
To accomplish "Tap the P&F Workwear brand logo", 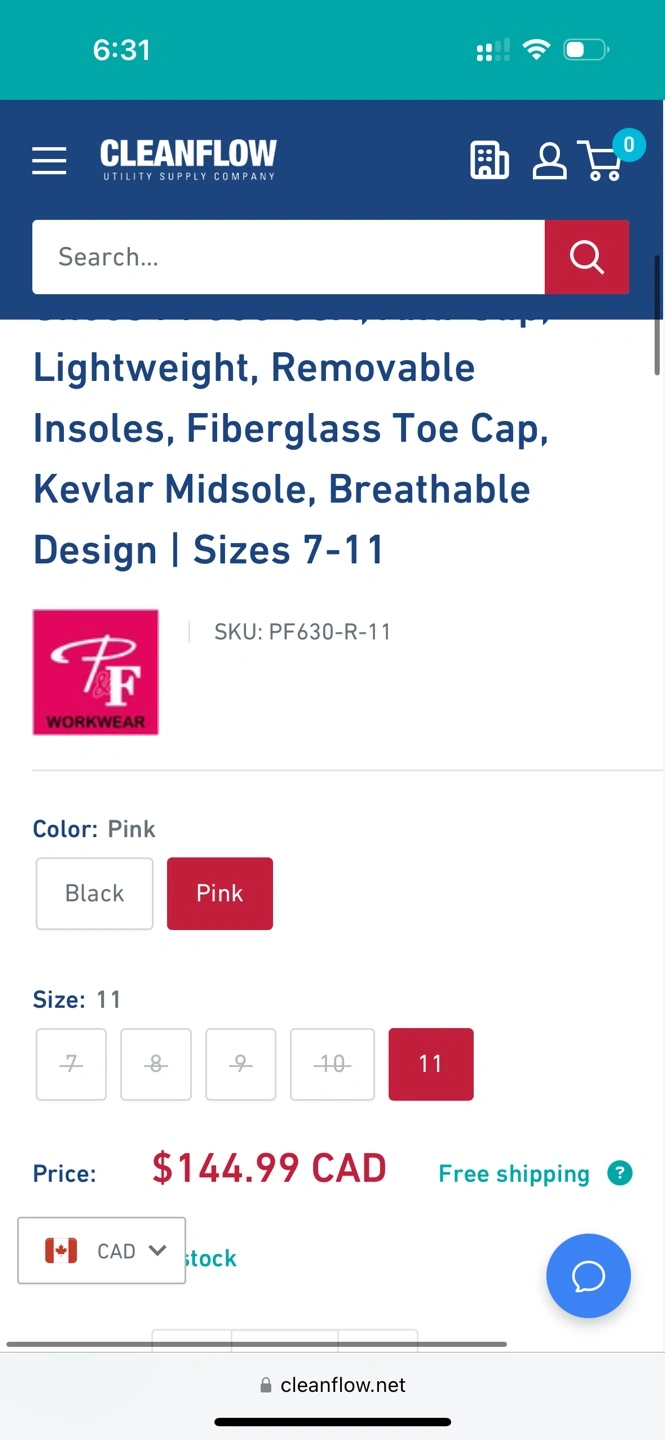I will tap(96, 672).
